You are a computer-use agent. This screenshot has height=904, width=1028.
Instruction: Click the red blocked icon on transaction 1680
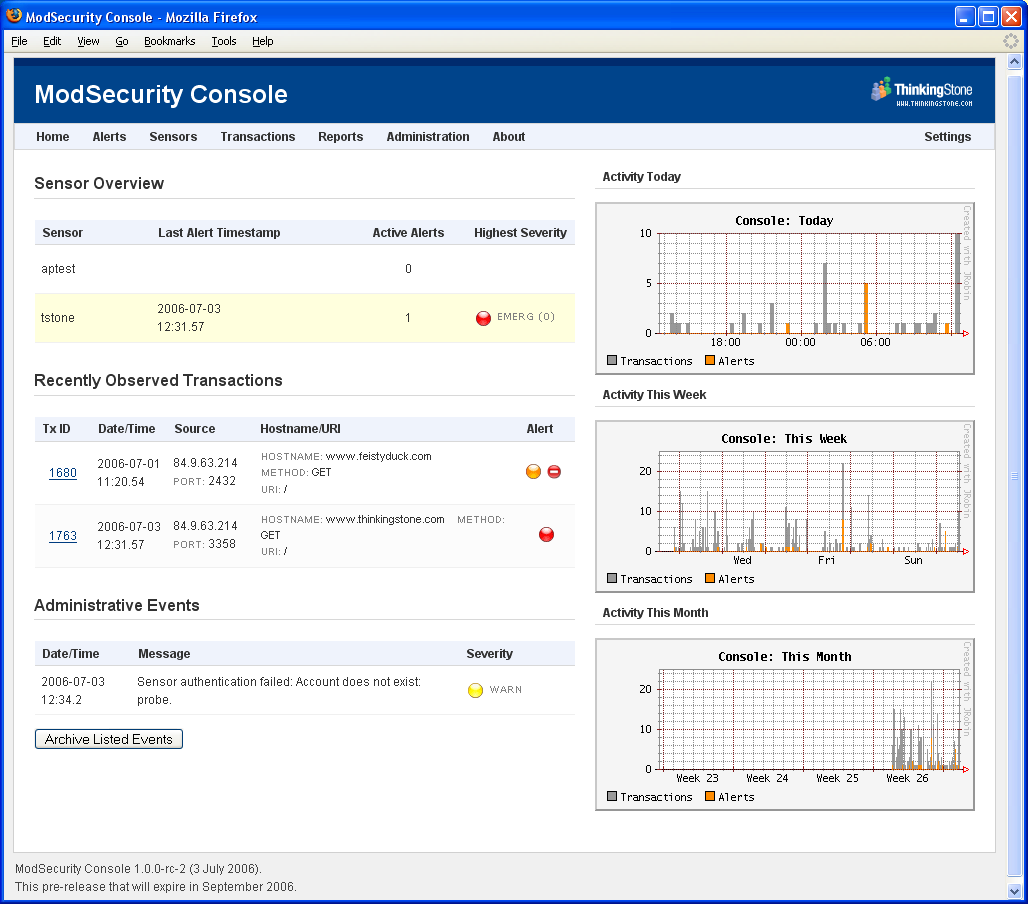point(554,472)
